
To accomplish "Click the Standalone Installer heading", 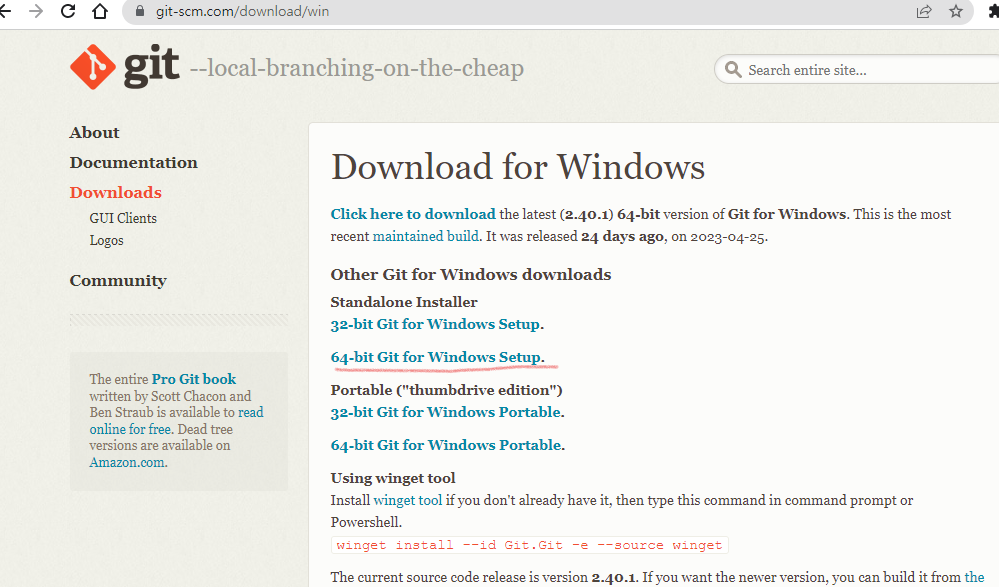I will point(404,302).
